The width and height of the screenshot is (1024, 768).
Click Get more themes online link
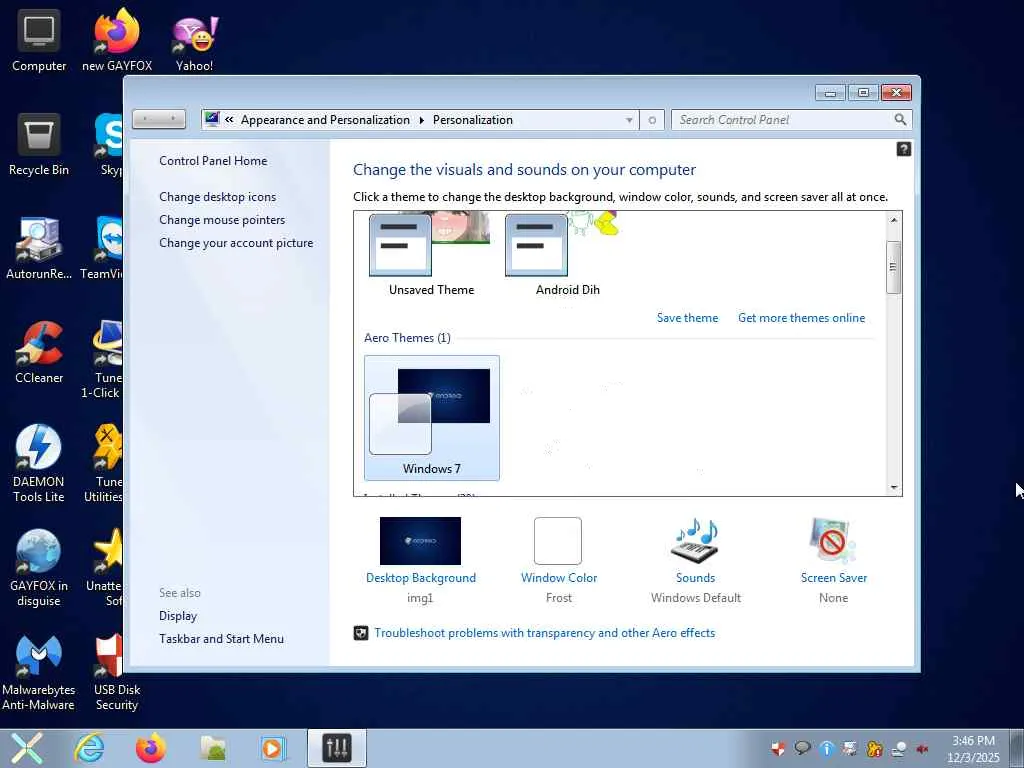(x=801, y=318)
